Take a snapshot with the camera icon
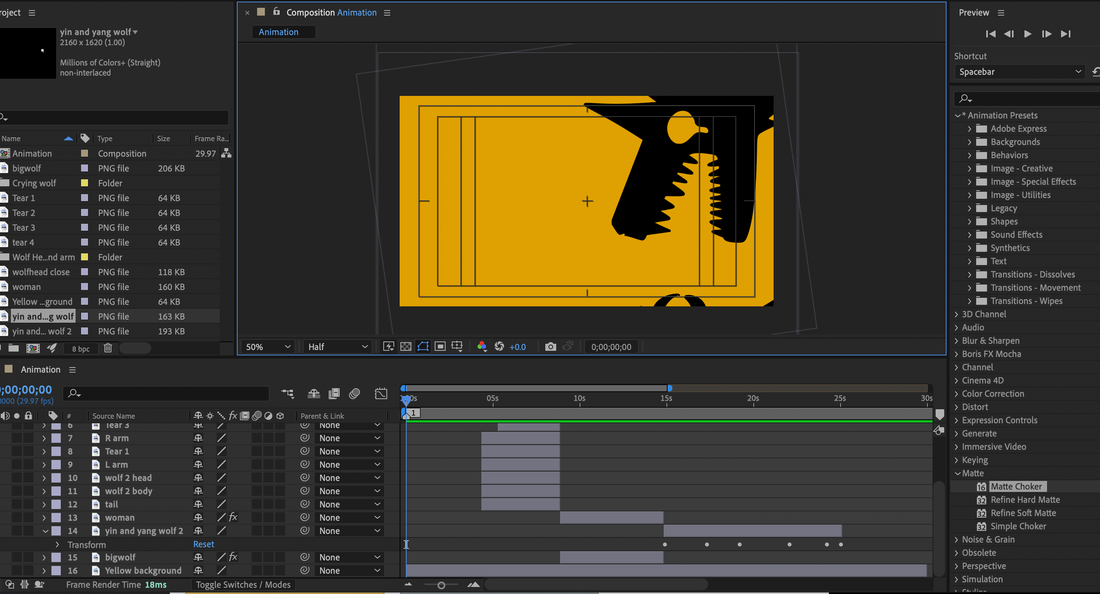The image size is (1100, 594). (x=551, y=346)
